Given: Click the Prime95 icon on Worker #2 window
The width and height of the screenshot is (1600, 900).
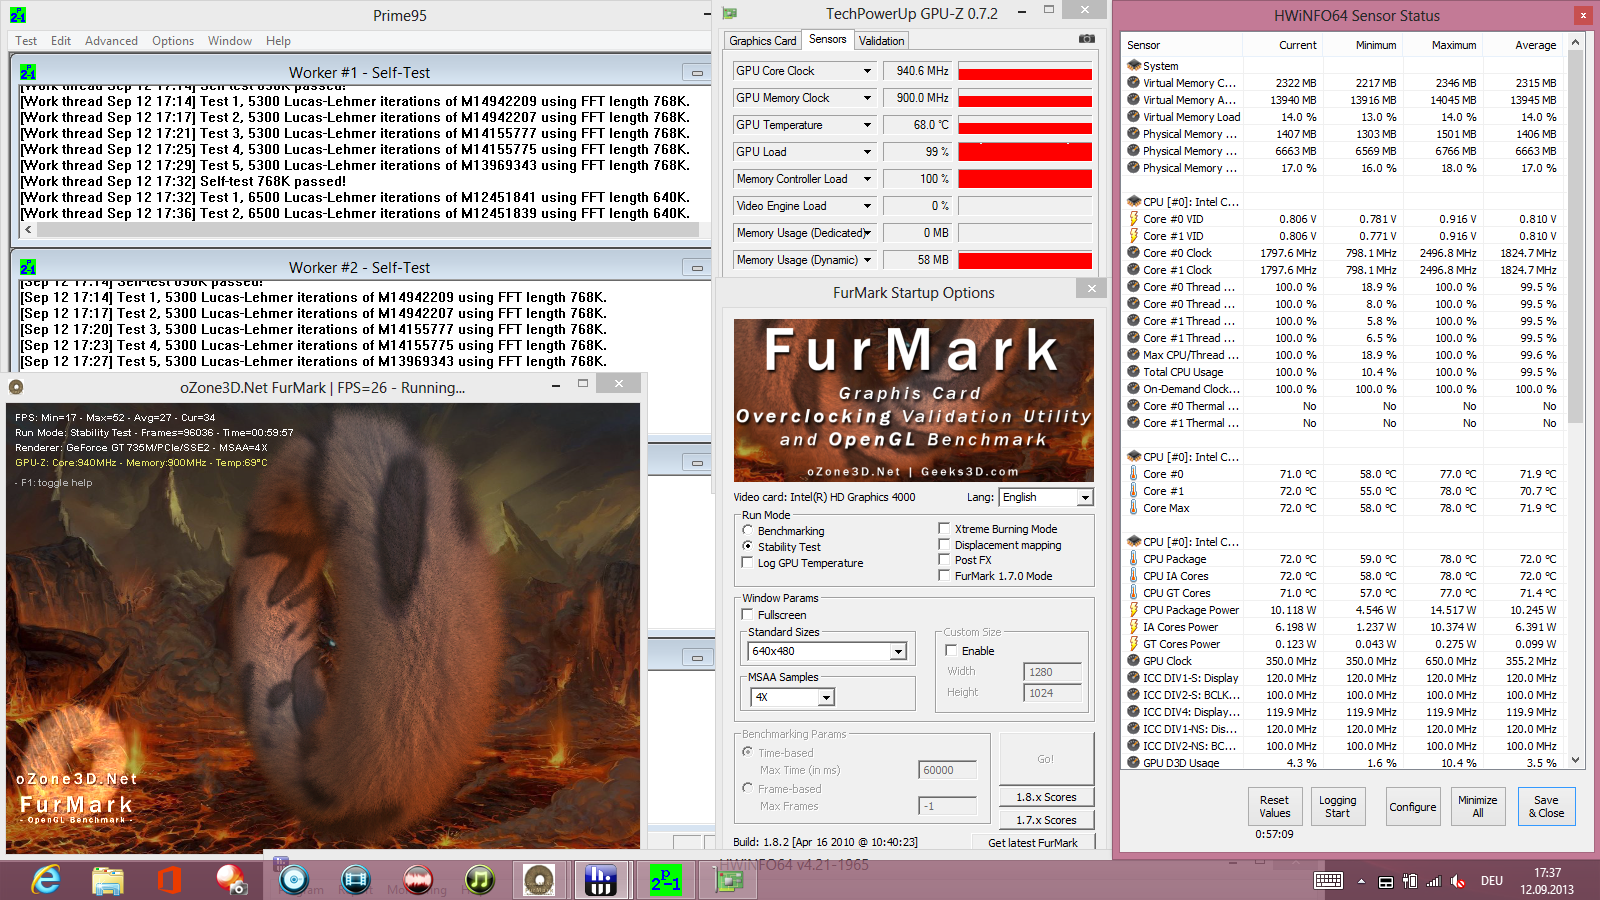Looking at the screenshot, I should 28,267.
